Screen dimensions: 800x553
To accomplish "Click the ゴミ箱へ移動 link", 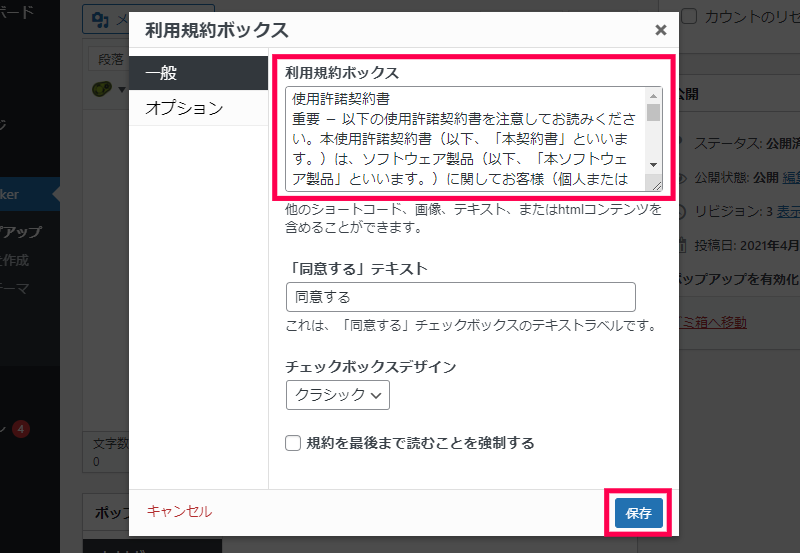I will click(713, 322).
